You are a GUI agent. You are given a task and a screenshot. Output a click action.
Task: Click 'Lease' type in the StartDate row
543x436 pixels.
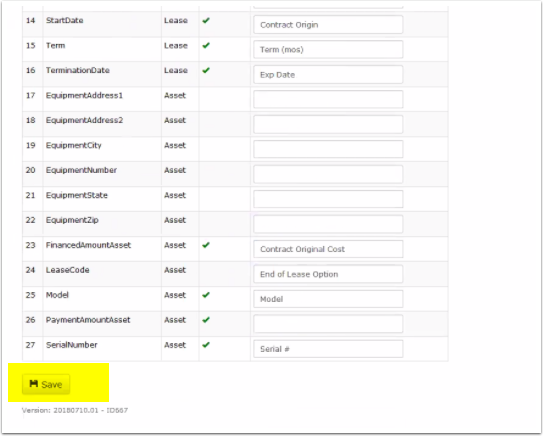click(x=176, y=20)
